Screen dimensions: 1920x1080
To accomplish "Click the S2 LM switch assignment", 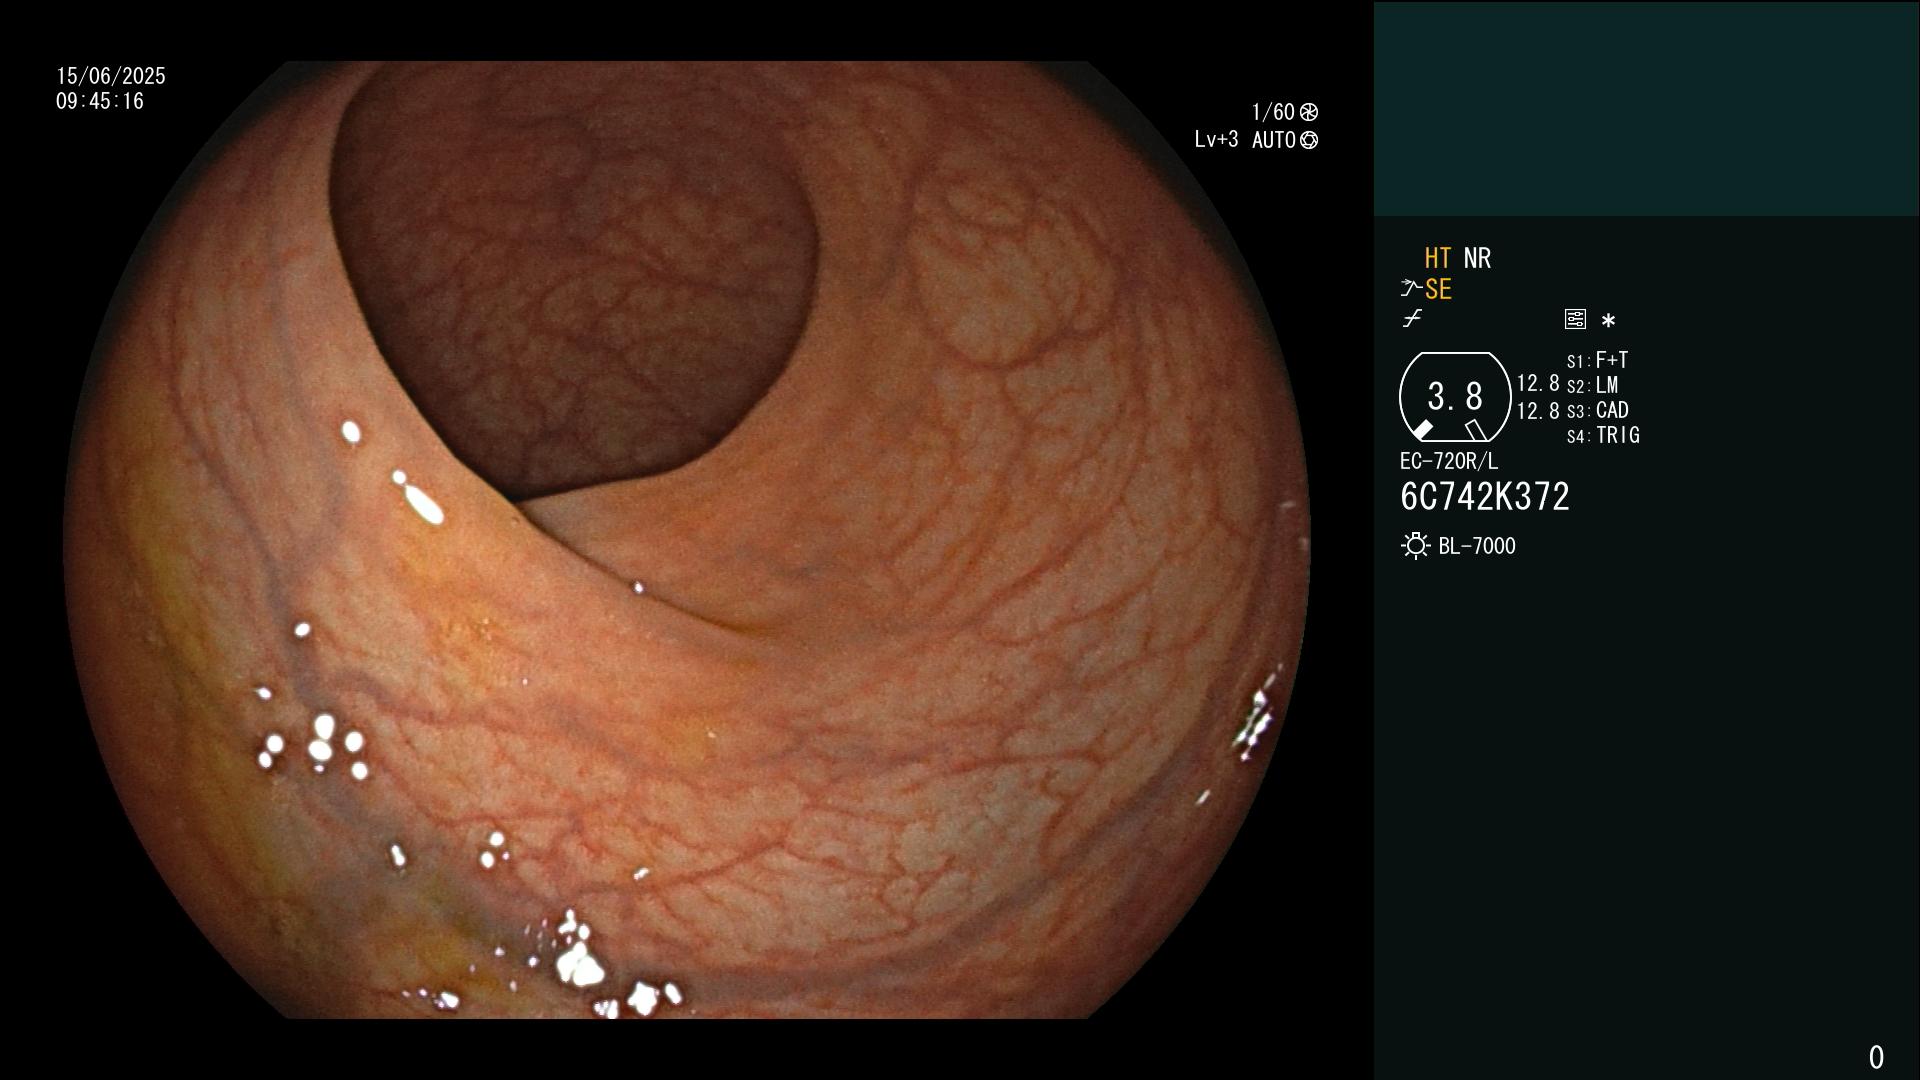I will click(x=1592, y=385).
